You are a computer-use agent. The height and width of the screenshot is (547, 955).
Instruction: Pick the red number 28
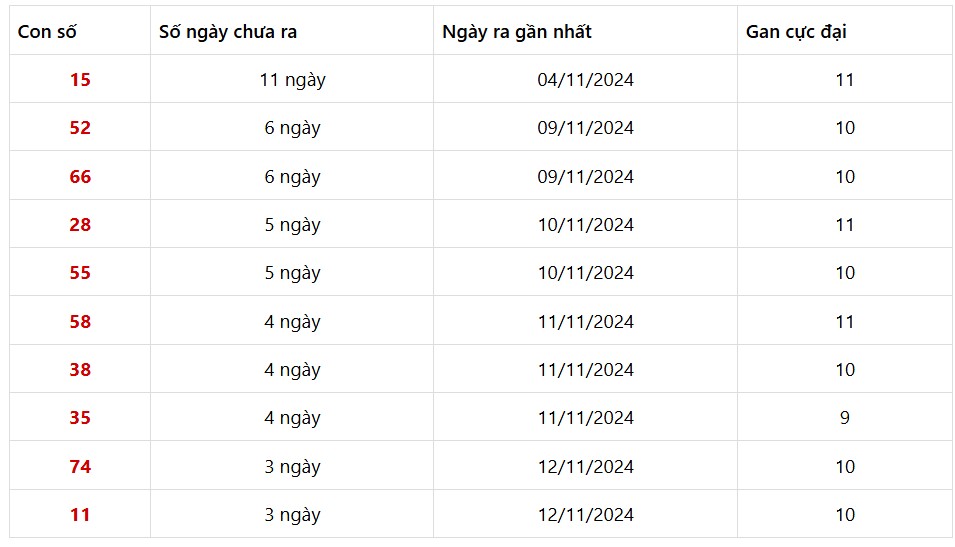tap(80, 225)
